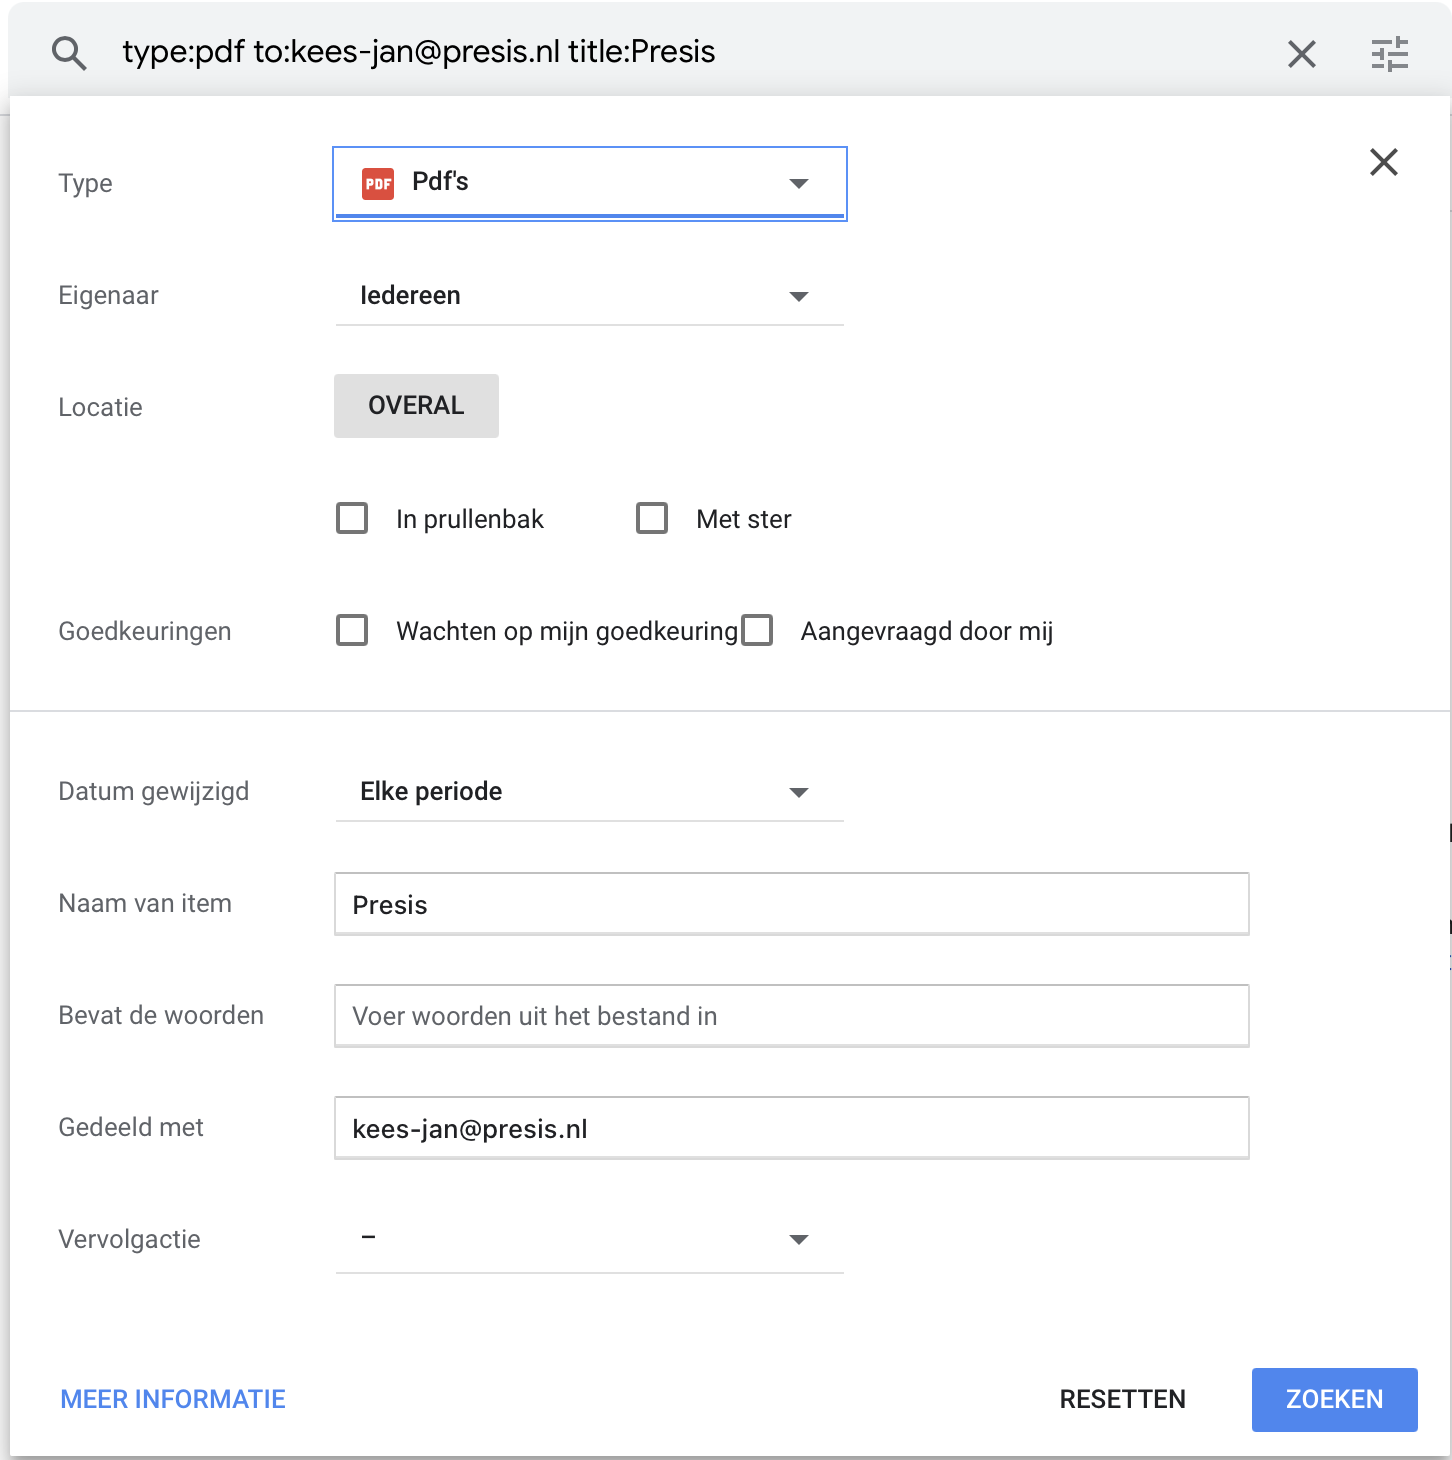The height and width of the screenshot is (1460, 1452).
Task: Clear the search query with X icon
Action: [1301, 54]
